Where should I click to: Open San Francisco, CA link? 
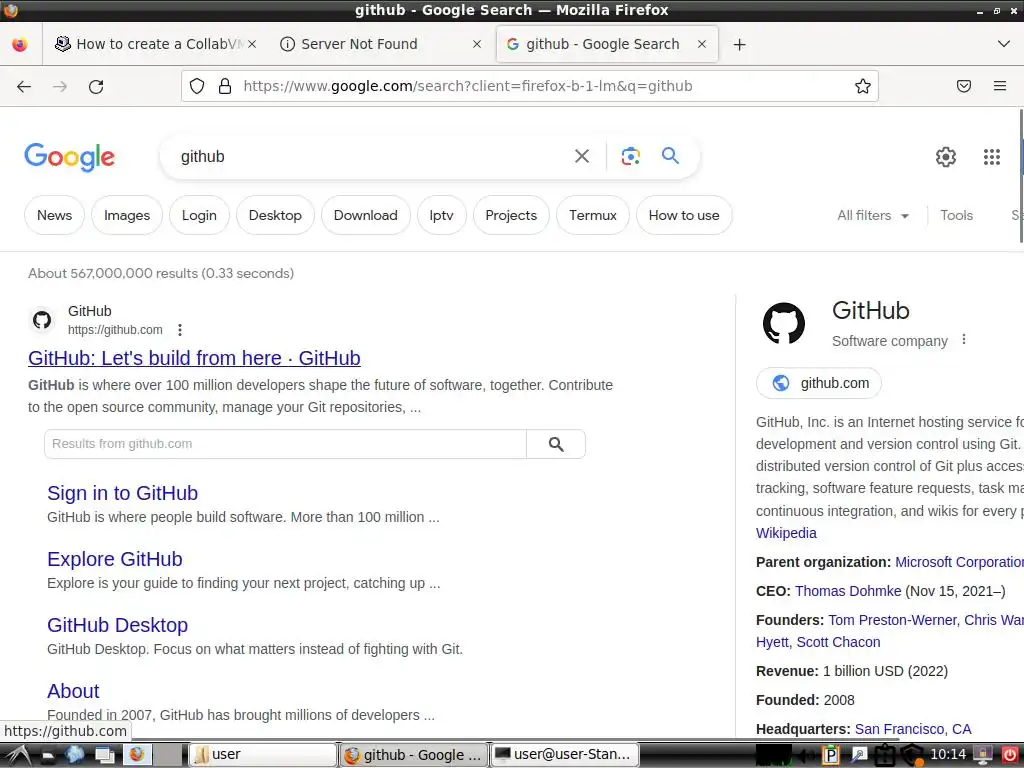(913, 729)
